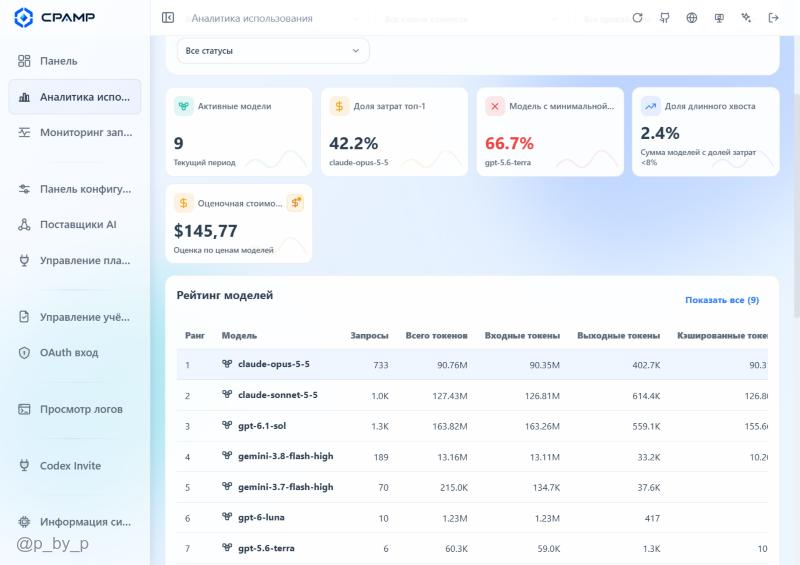This screenshot has width=800, height=565.
Task: Open Аналитика использования sidebar item
Action: click(74, 96)
